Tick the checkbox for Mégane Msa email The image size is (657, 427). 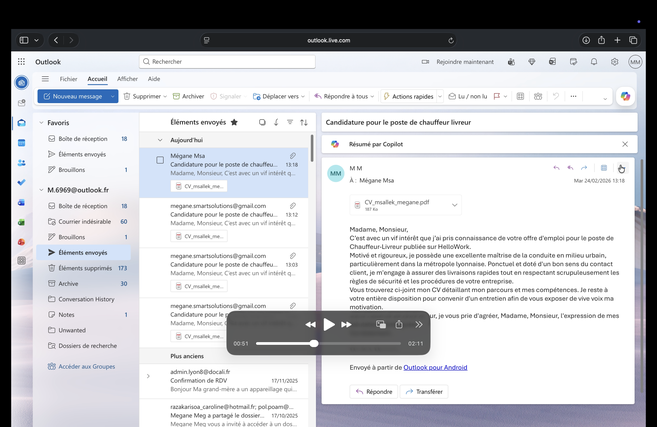click(x=160, y=160)
